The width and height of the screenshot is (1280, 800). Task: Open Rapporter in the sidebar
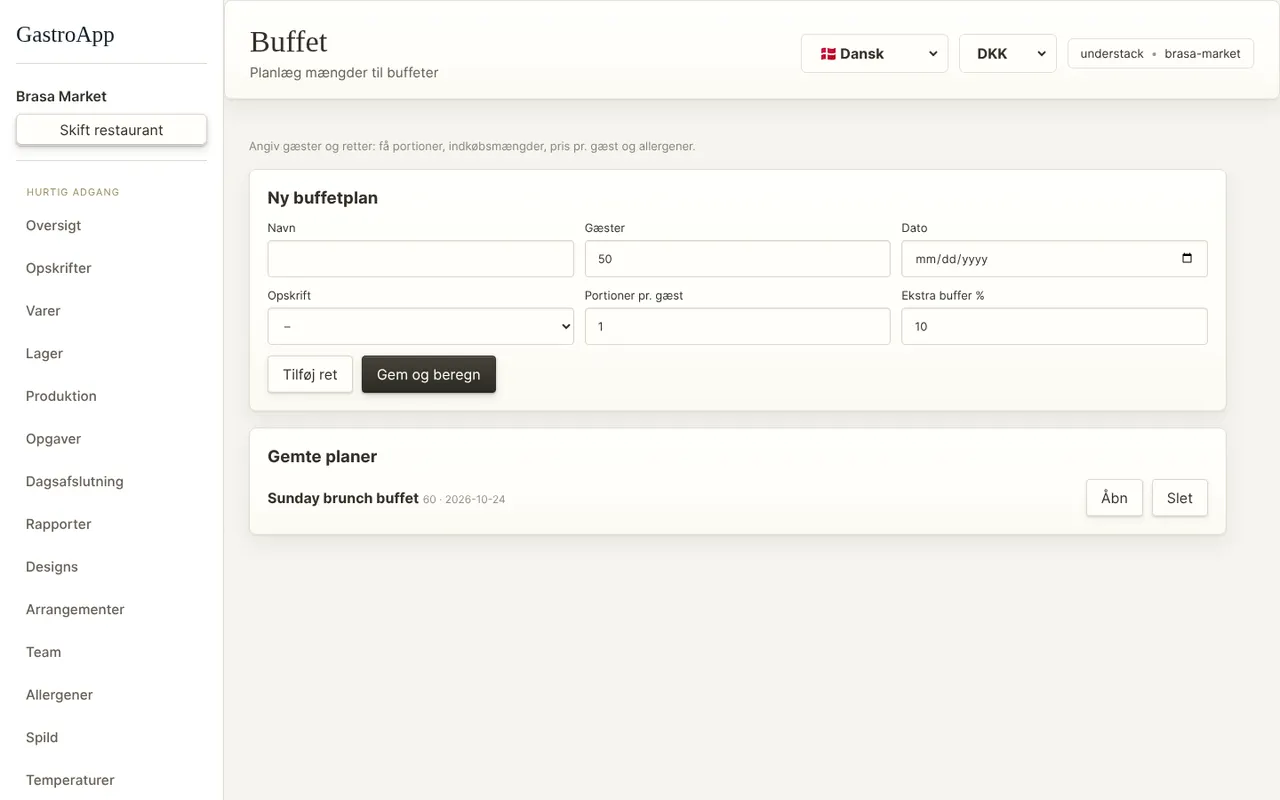pos(59,524)
